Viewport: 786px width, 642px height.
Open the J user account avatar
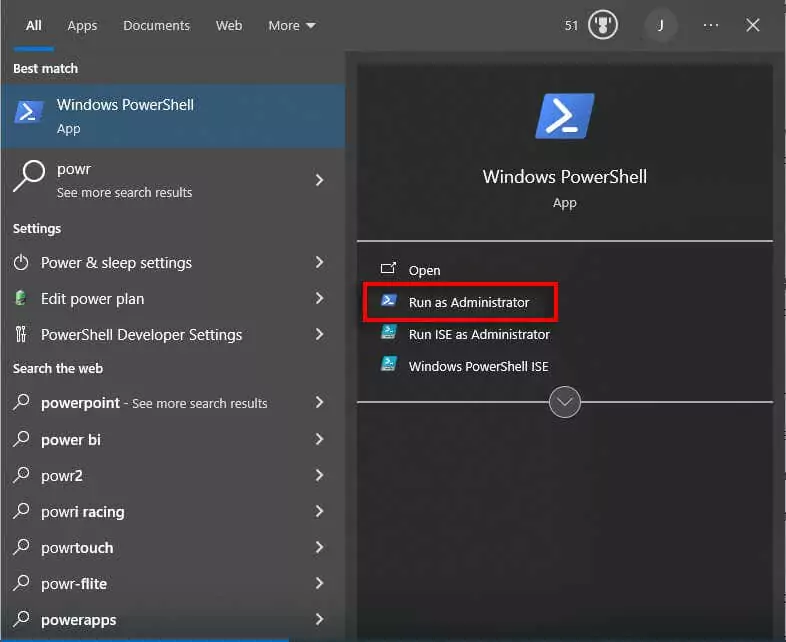pyautogui.click(x=659, y=25)
